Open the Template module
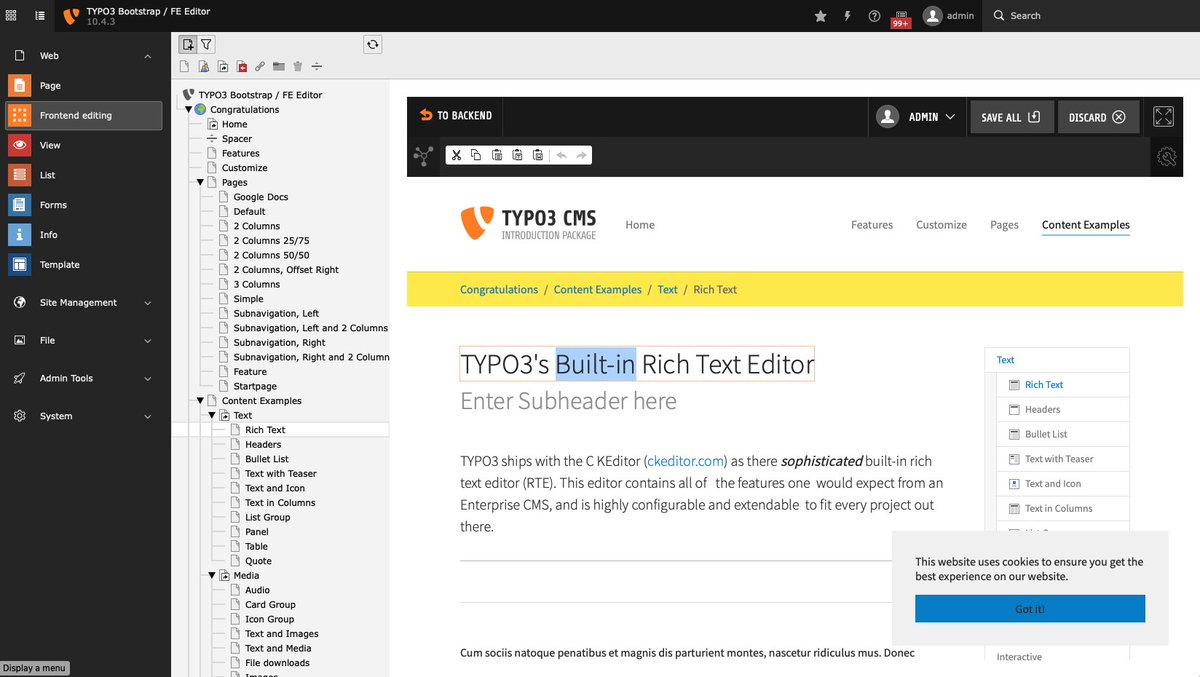This screenshot has width=1200, height=677. 82,265
